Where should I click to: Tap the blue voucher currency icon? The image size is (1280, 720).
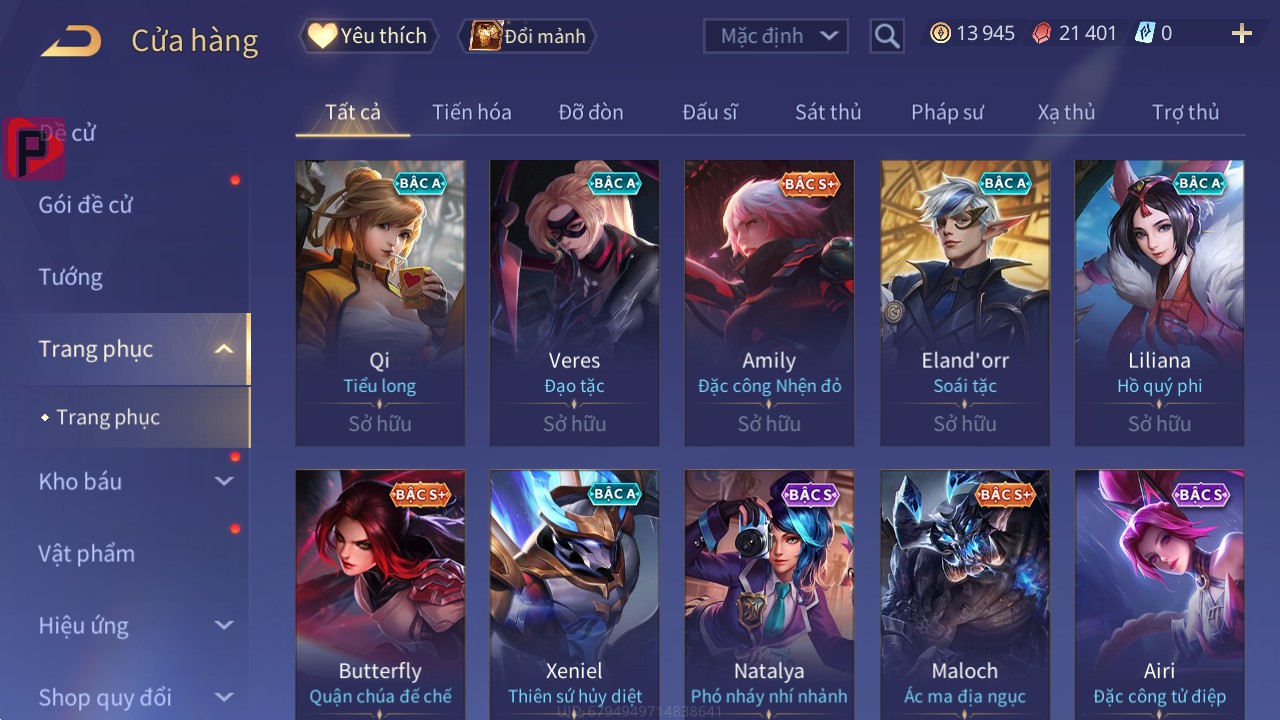click(x=1144, y=33)
